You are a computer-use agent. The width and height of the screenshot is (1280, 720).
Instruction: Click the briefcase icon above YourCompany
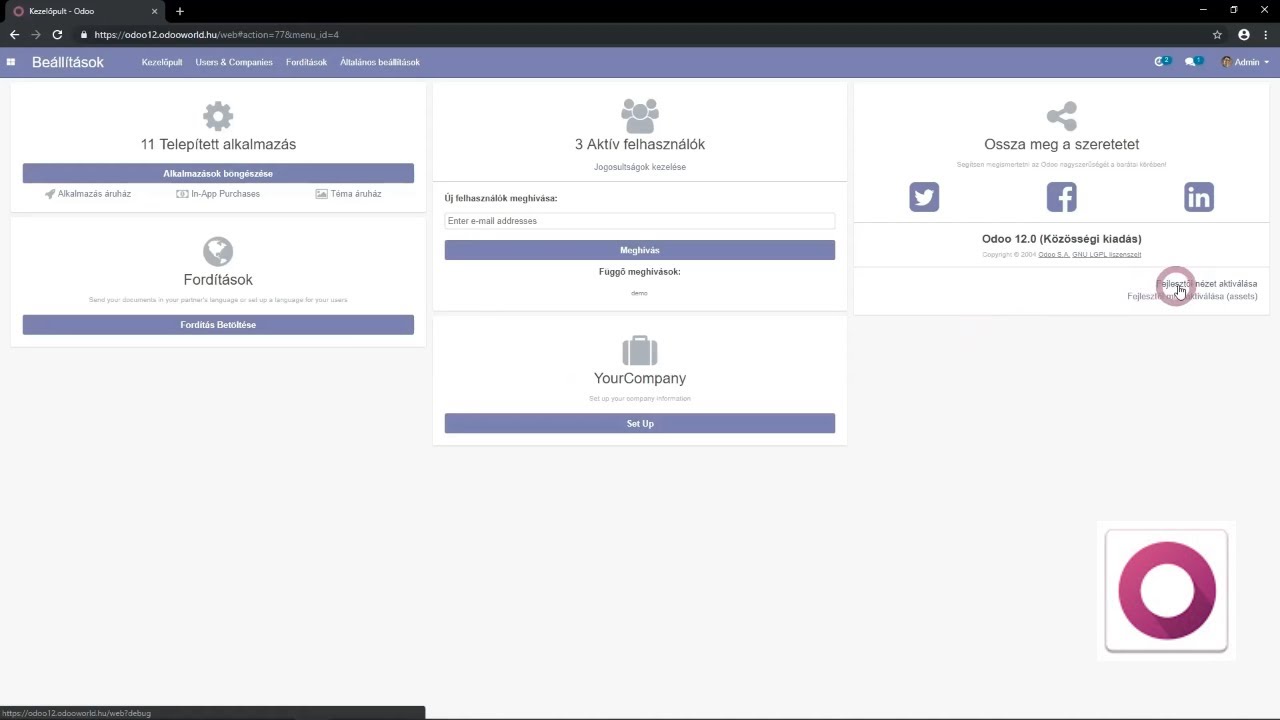(640, 350)
